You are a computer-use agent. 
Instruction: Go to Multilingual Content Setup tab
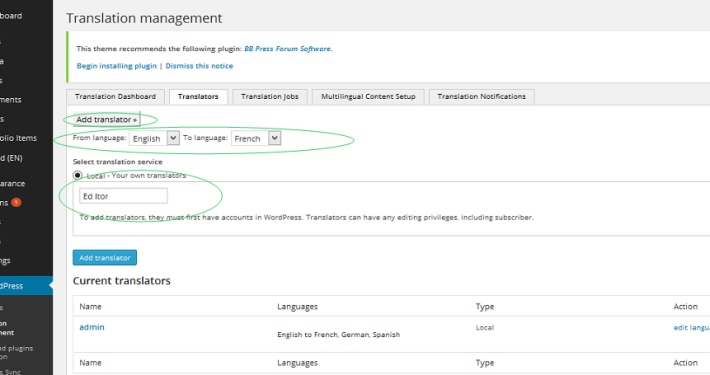368,96
